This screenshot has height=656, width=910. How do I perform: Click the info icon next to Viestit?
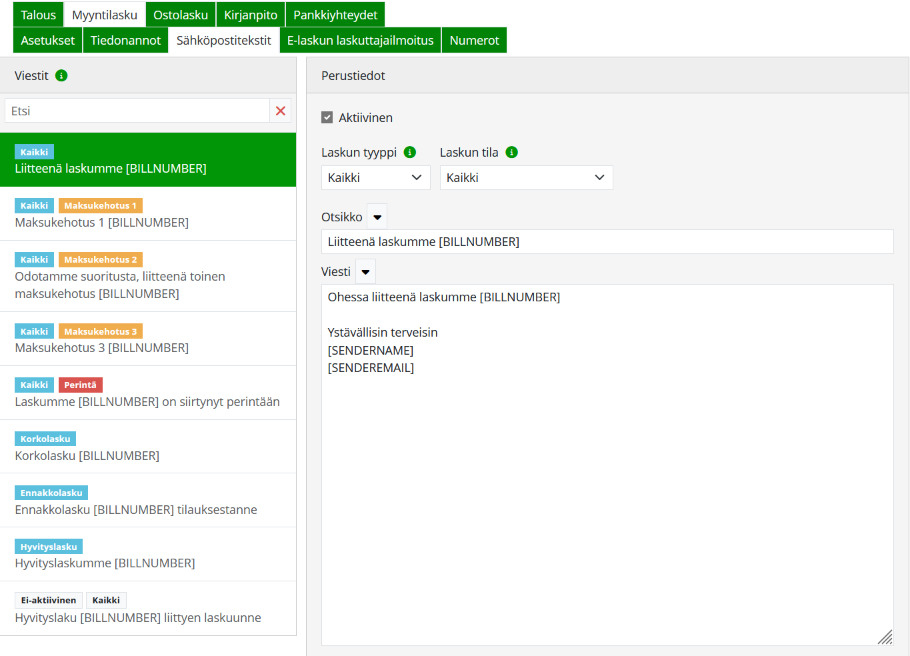(x=62, y=75)
